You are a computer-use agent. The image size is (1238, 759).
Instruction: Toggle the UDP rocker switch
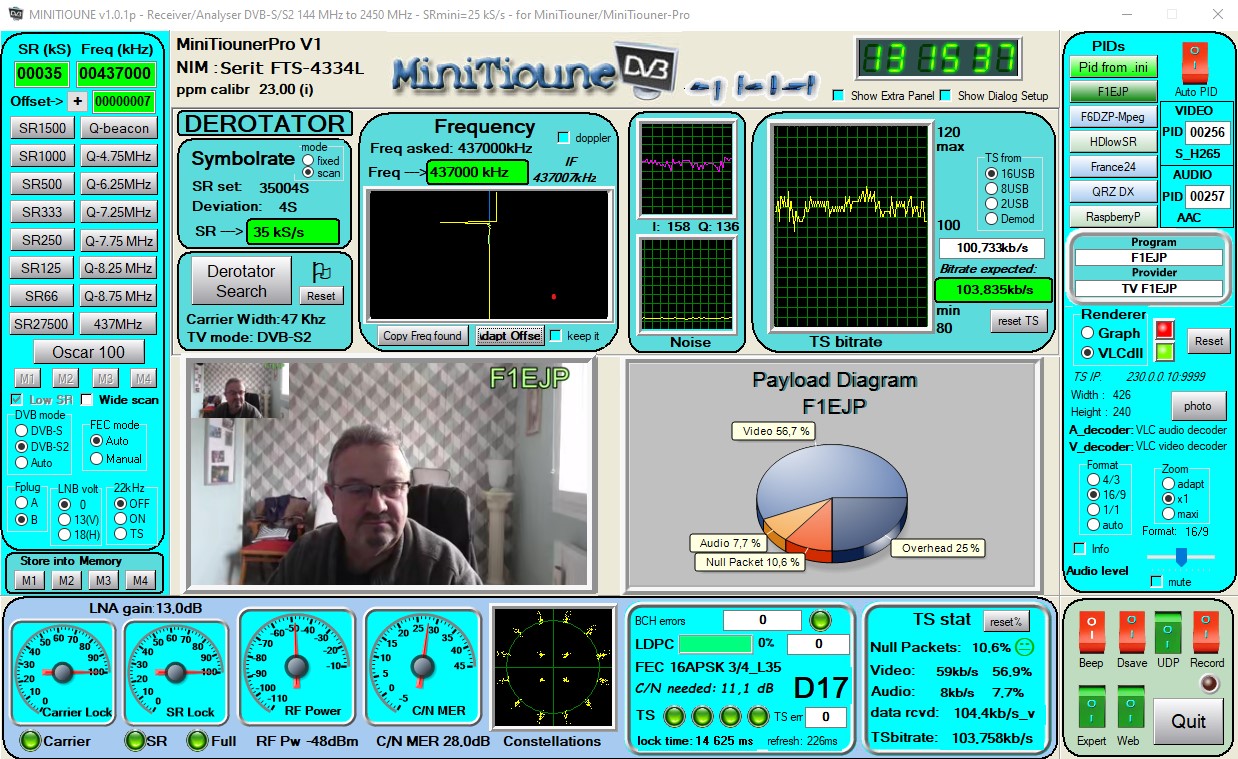tap(1168, 632)
